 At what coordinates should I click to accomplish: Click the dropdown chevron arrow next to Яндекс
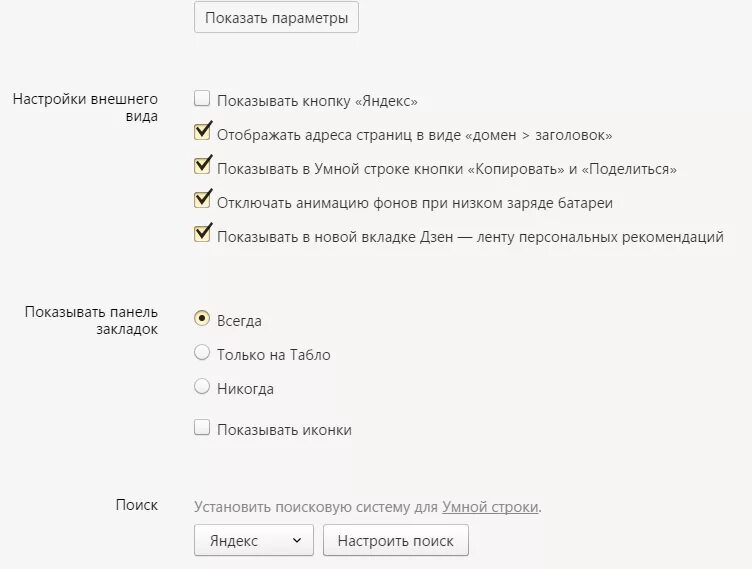(297, 541)
